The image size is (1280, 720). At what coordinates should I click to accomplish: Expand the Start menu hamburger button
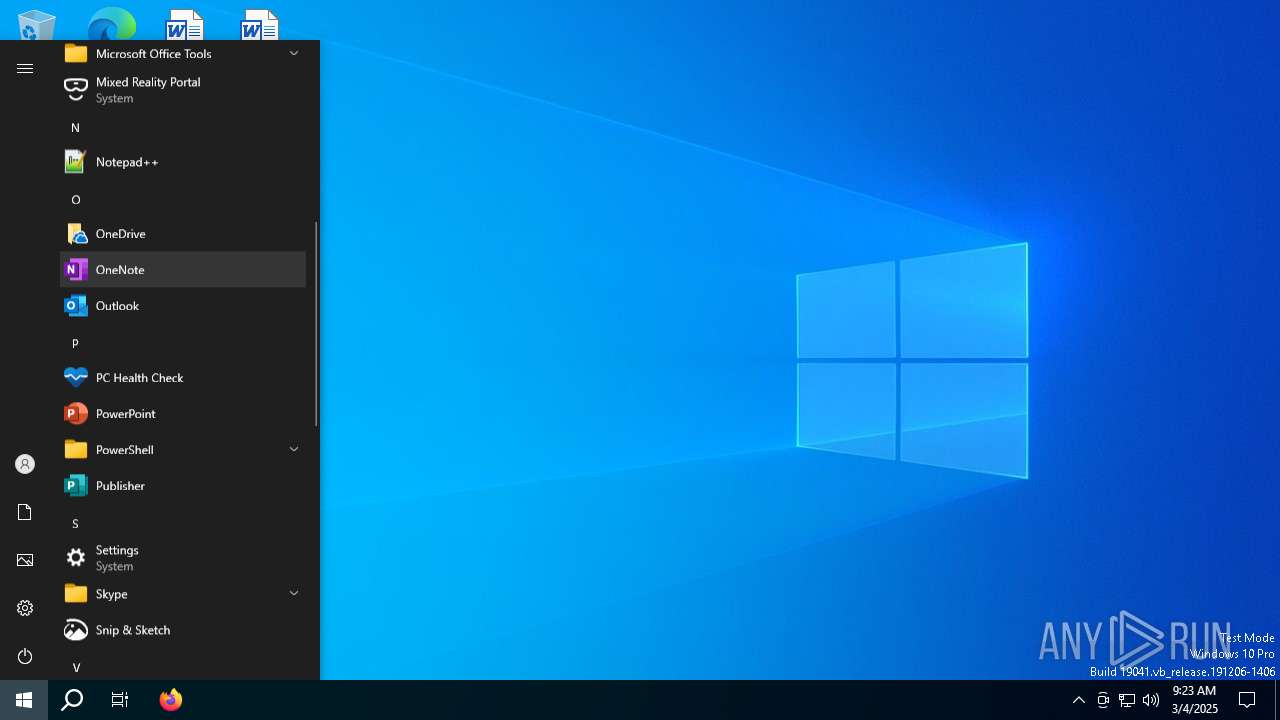[x=25, y=68]
